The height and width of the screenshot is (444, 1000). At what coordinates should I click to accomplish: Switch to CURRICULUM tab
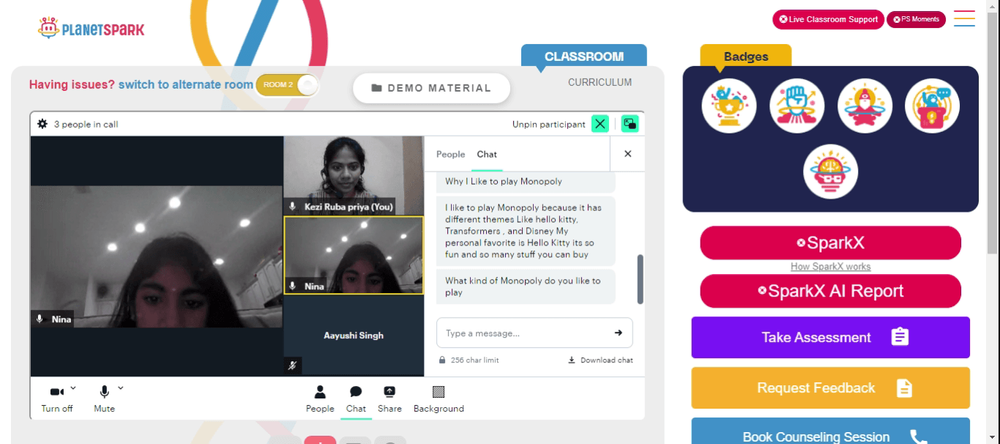tap(599, 82)
